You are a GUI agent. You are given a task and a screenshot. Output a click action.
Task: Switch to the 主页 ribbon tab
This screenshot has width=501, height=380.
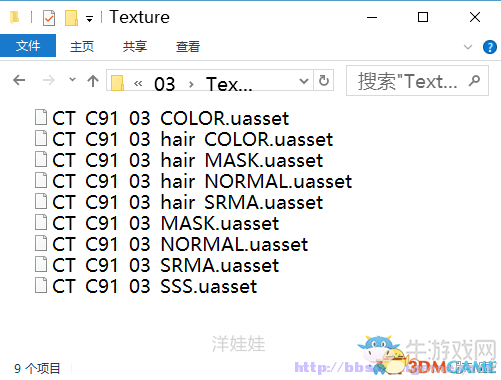82,46
